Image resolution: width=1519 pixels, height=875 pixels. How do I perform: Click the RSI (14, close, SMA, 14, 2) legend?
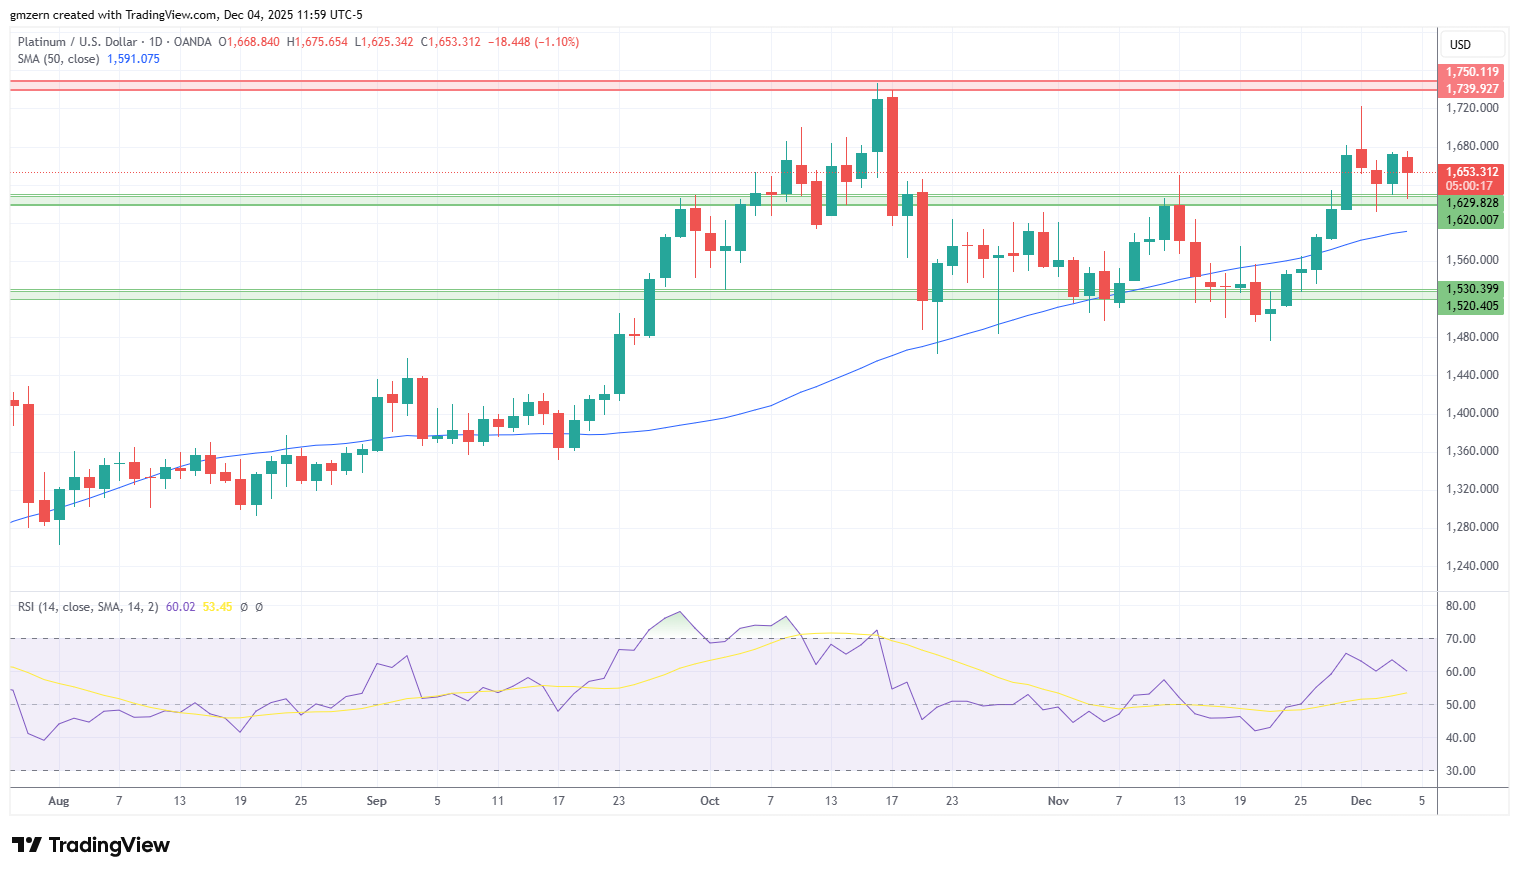coord(88,607)
